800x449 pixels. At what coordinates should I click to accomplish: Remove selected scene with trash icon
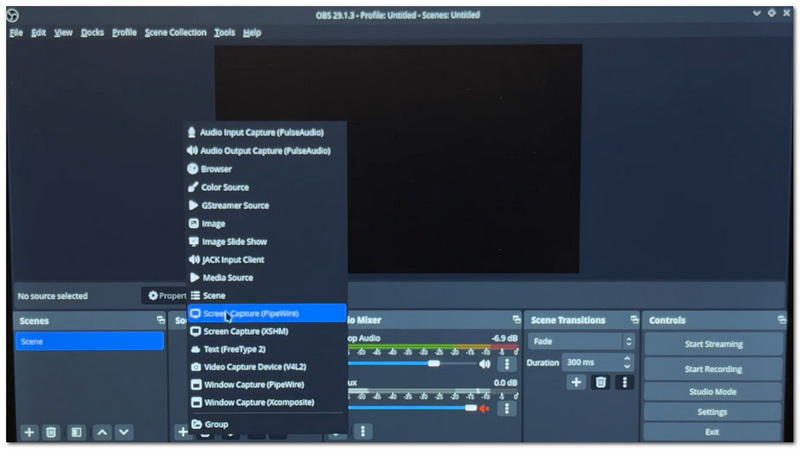[x=51, y=432]
